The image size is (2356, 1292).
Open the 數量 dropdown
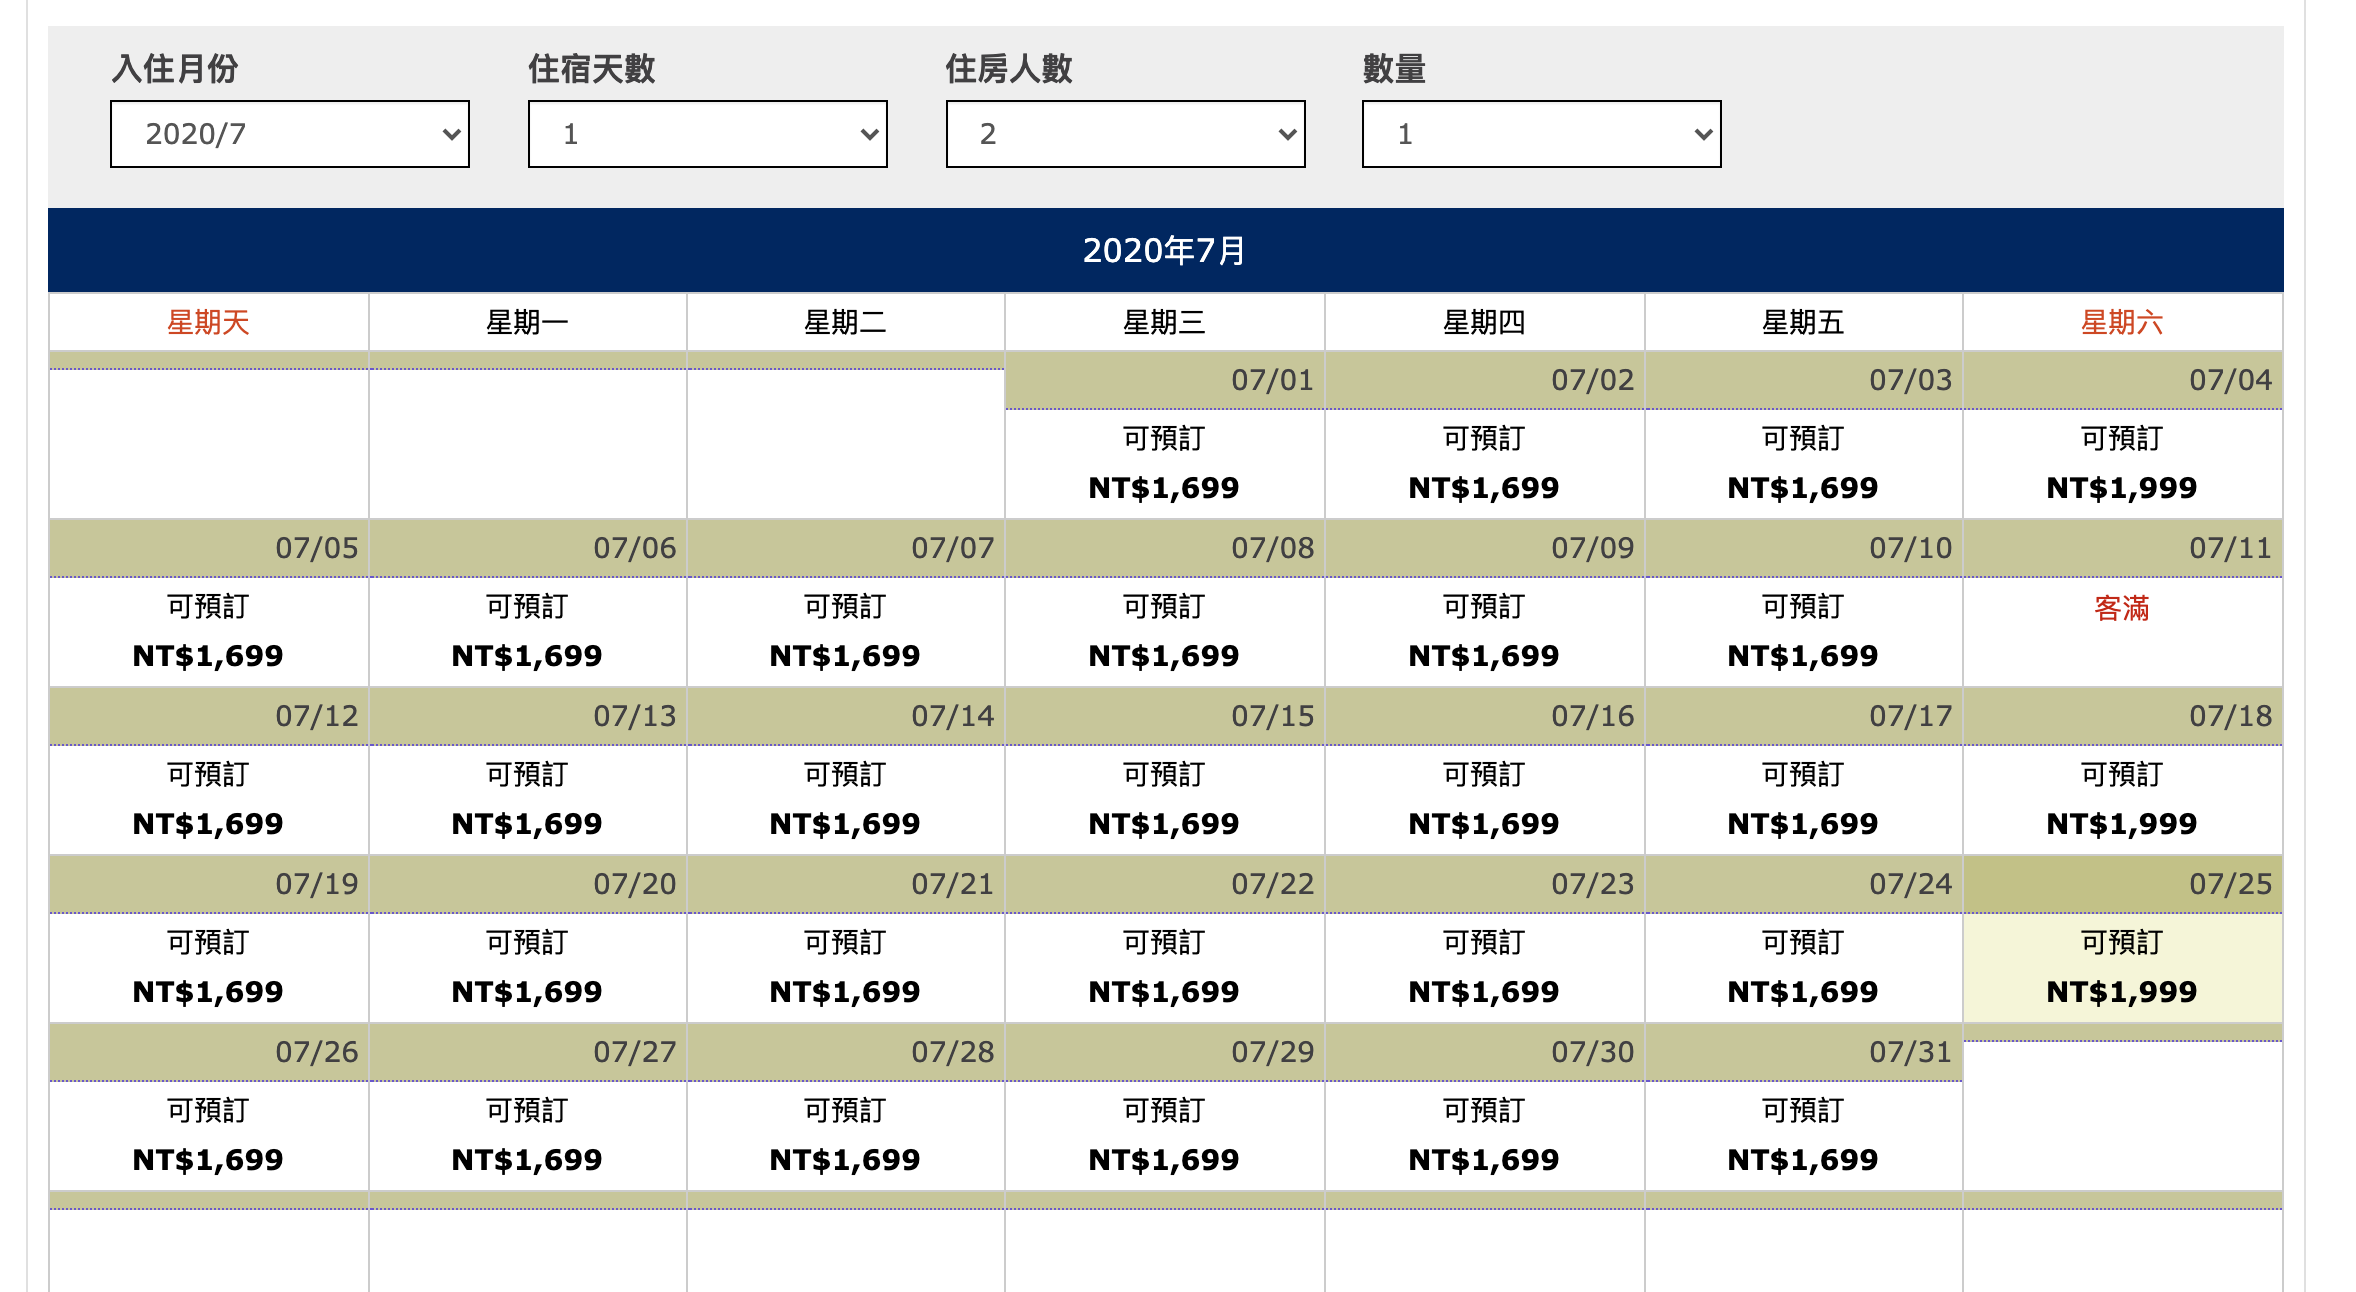pyautogui.click(x=1541, y=134)
